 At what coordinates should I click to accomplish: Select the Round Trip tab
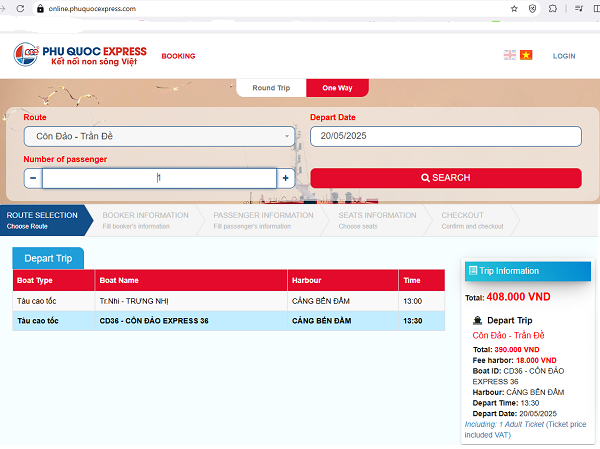(271, 88)
